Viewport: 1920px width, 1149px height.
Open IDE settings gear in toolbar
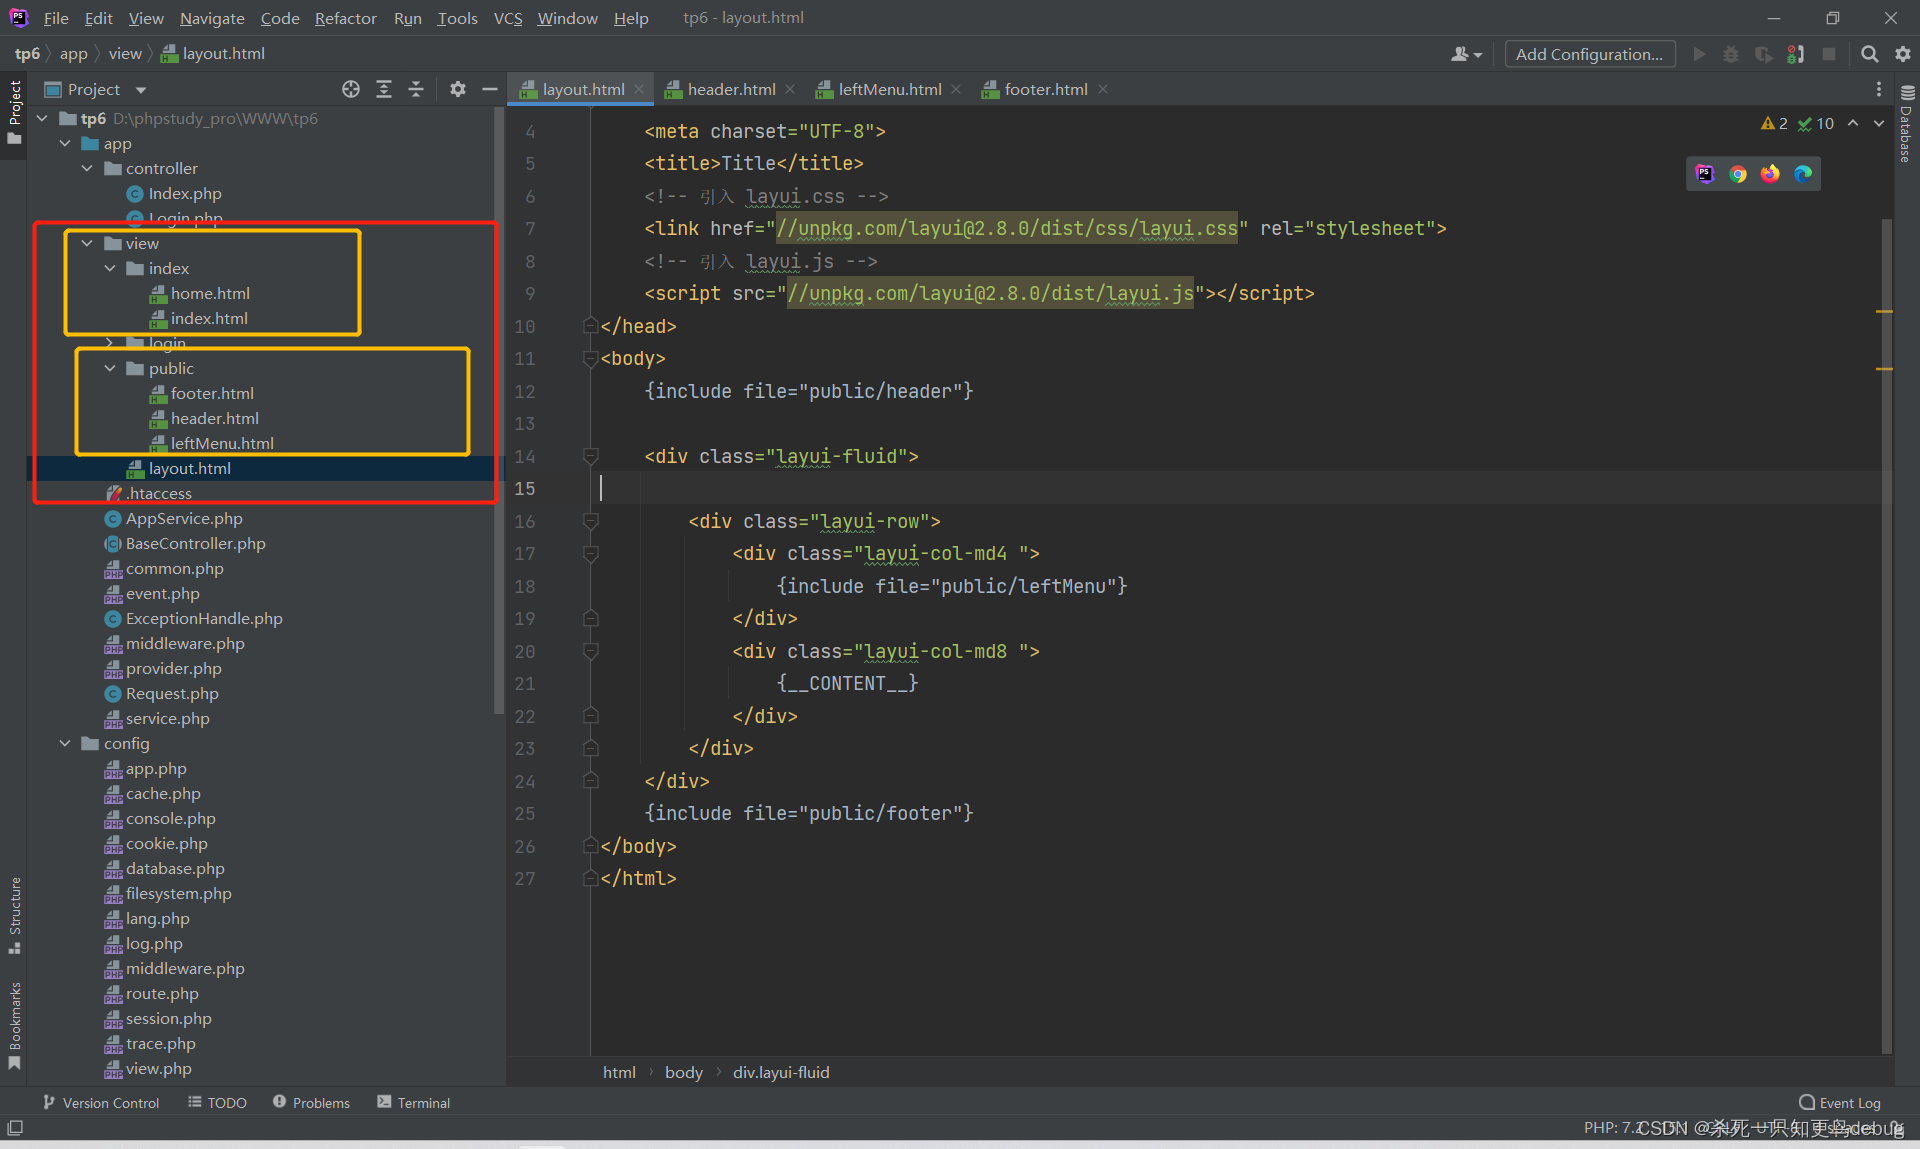pyautogui.click(x=1902, y=54)
